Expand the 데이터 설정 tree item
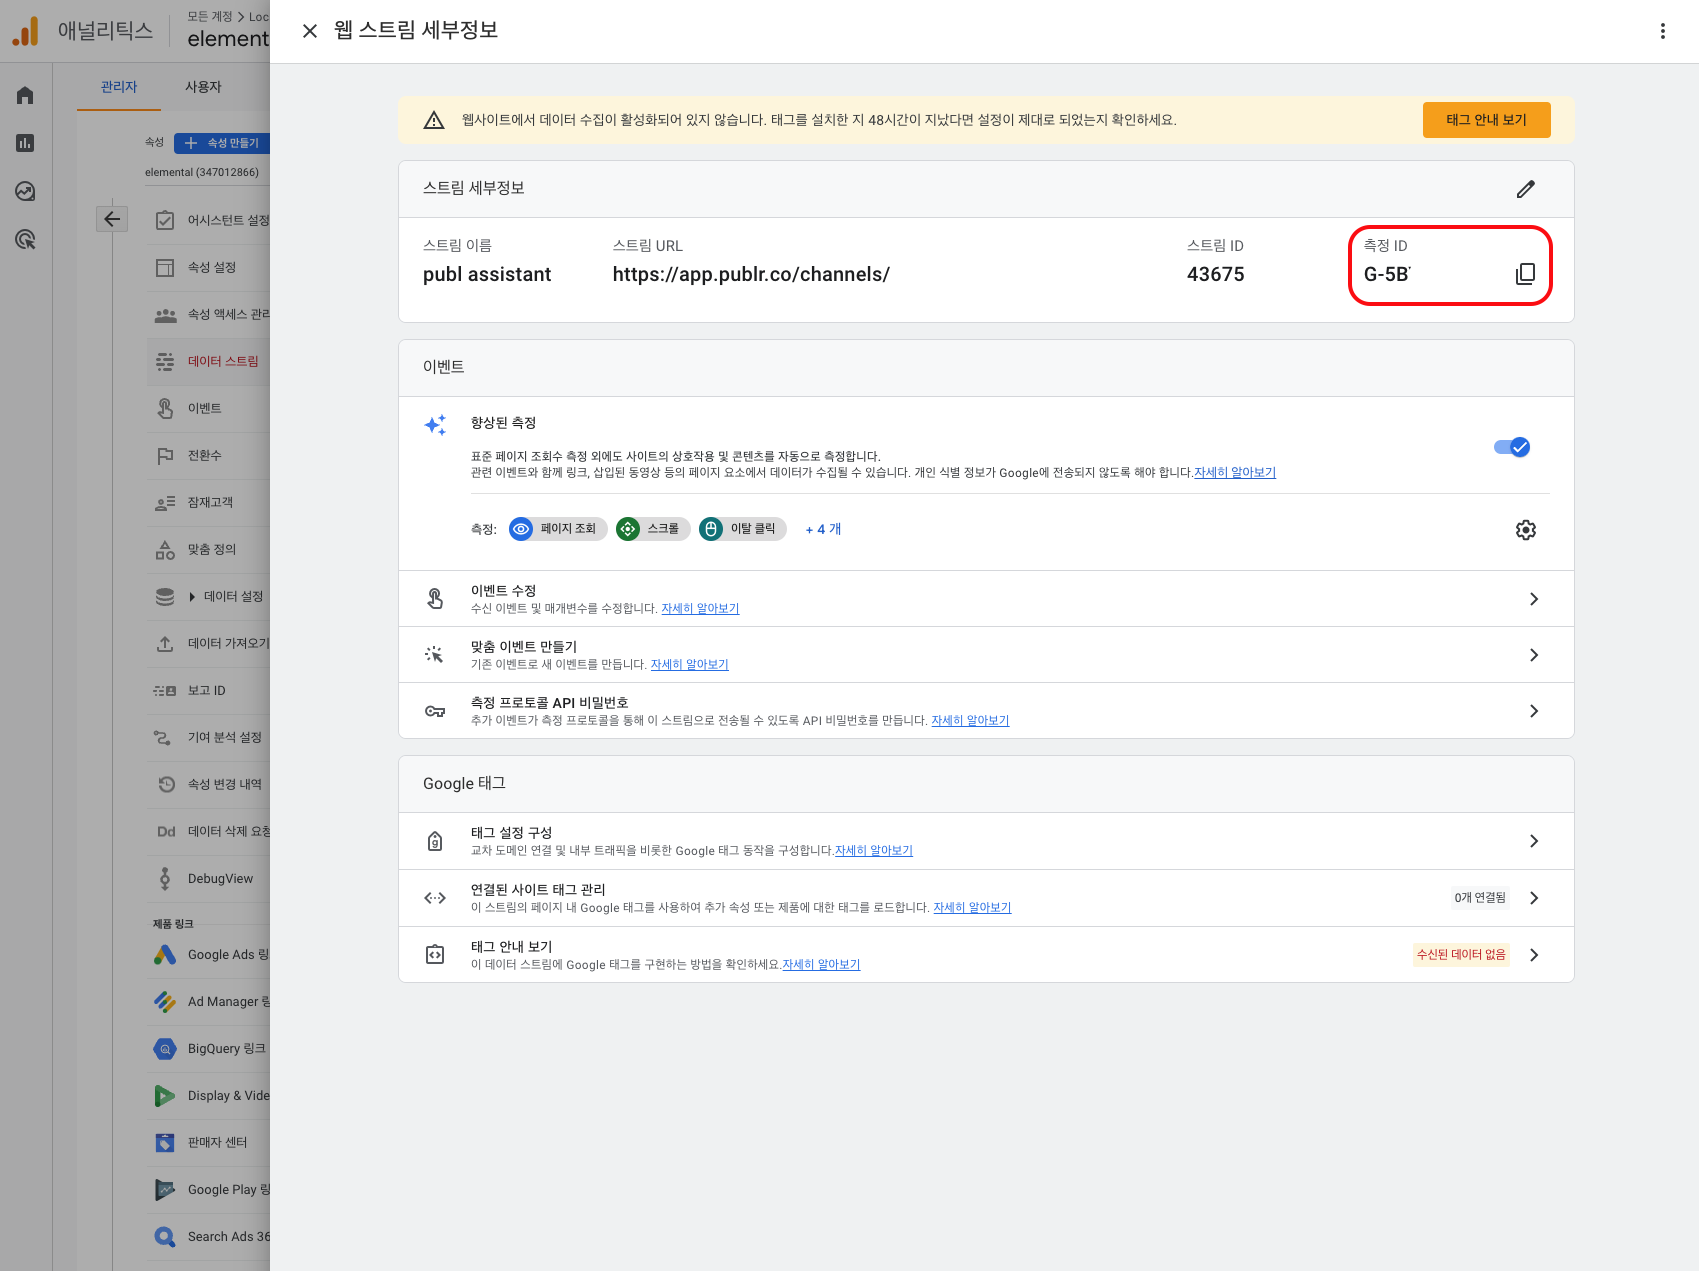Screen dimensions: 1699x1271 (x=192, y=597)
